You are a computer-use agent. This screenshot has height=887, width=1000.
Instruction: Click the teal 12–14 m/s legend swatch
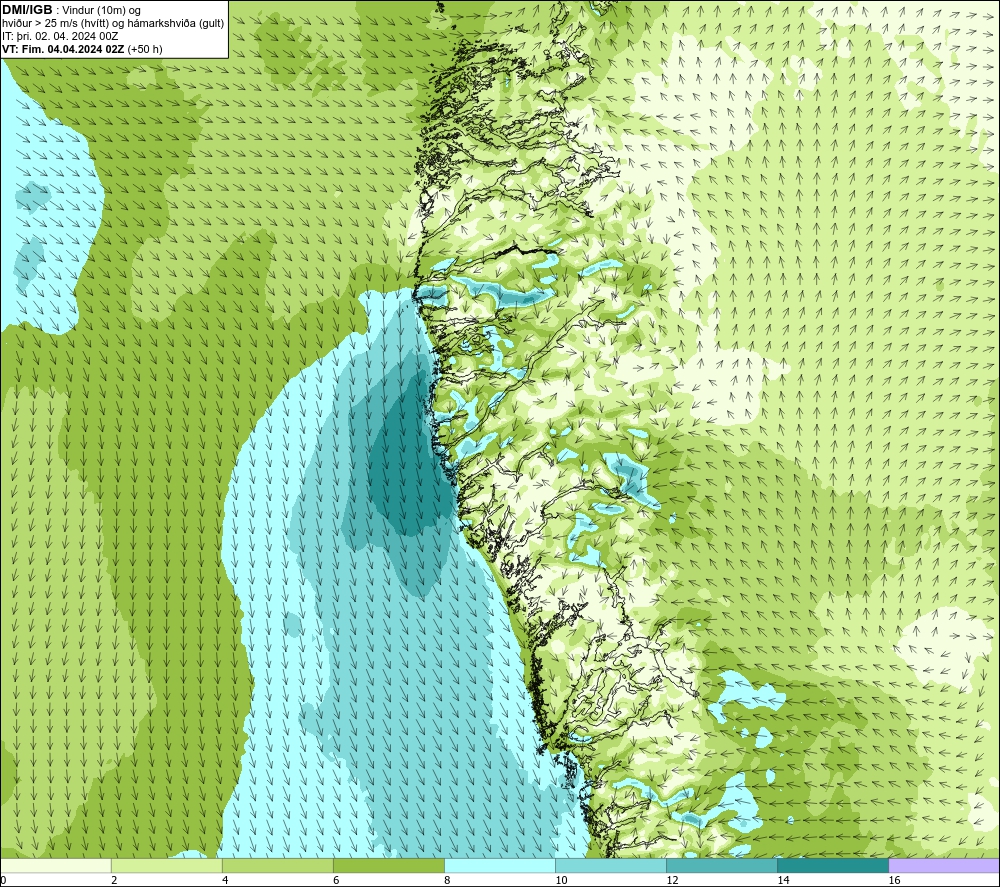tap(722, 866)
